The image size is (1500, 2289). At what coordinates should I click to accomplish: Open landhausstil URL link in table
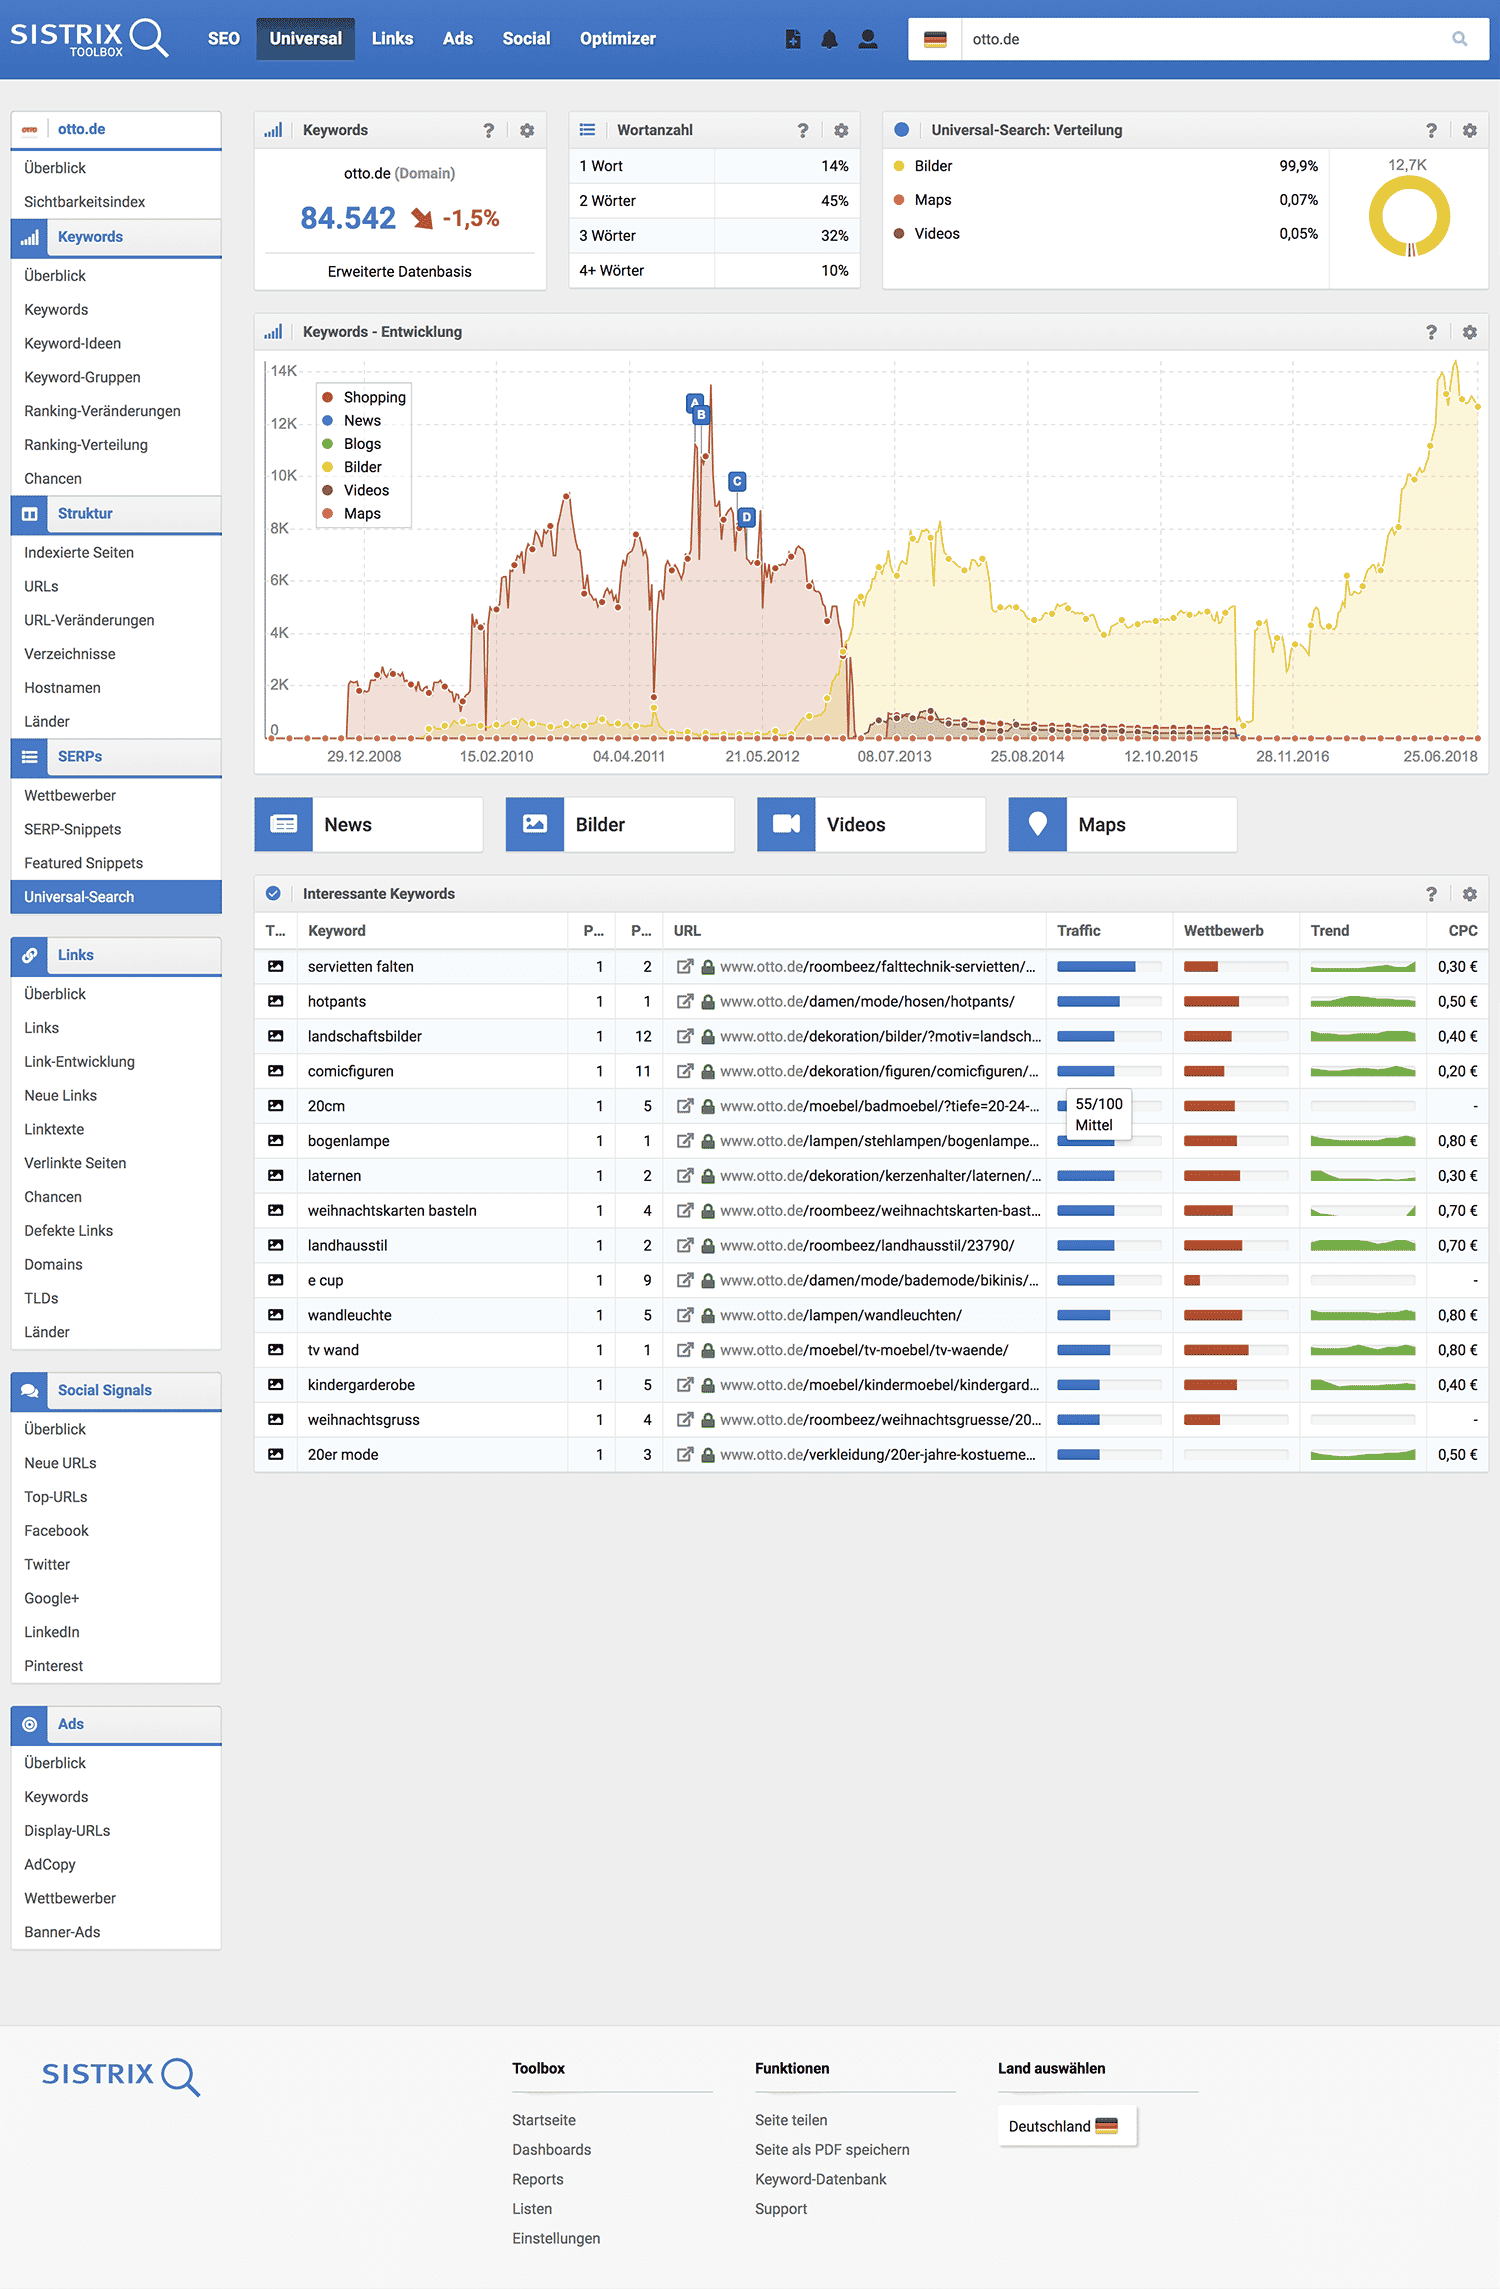pyautogui.click(x=867, y=1245)
